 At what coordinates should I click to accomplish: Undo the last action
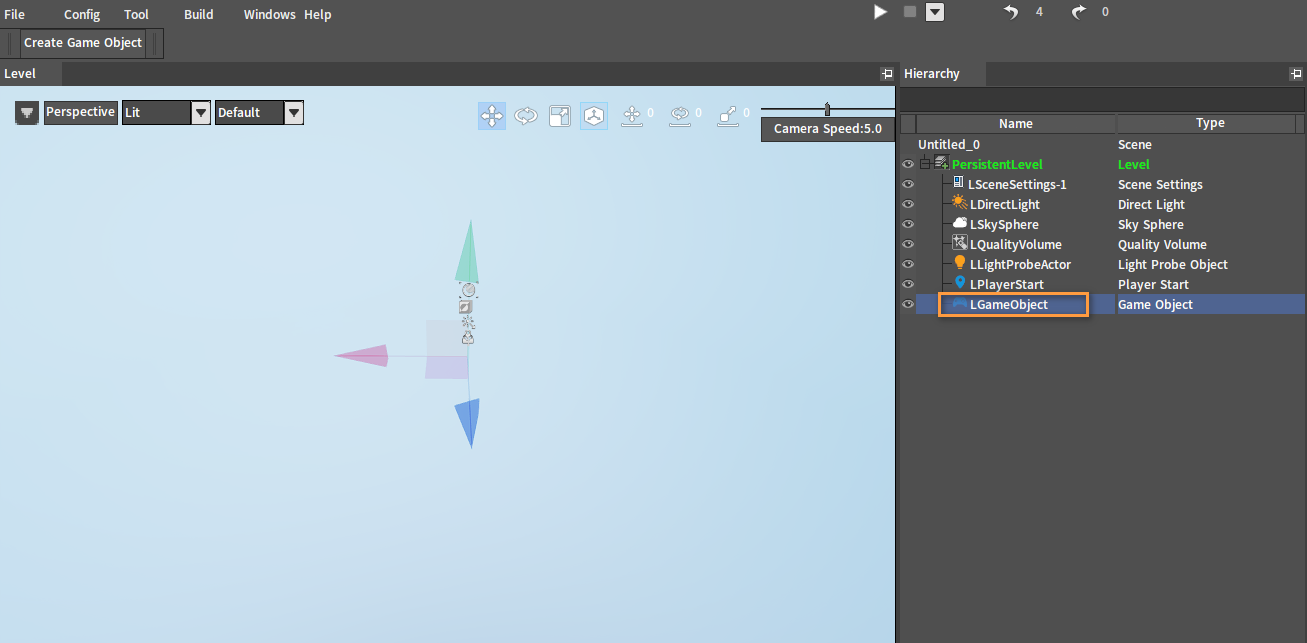point(1011,12)
